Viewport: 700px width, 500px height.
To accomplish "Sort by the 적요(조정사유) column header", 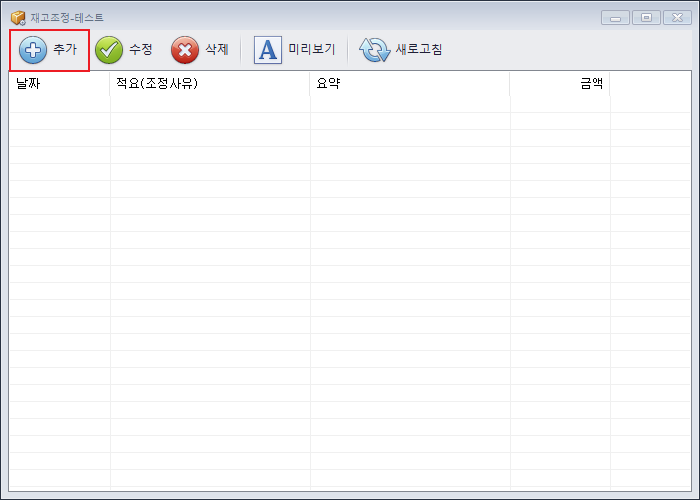I will pyautogui.click(x=210, y=83).
